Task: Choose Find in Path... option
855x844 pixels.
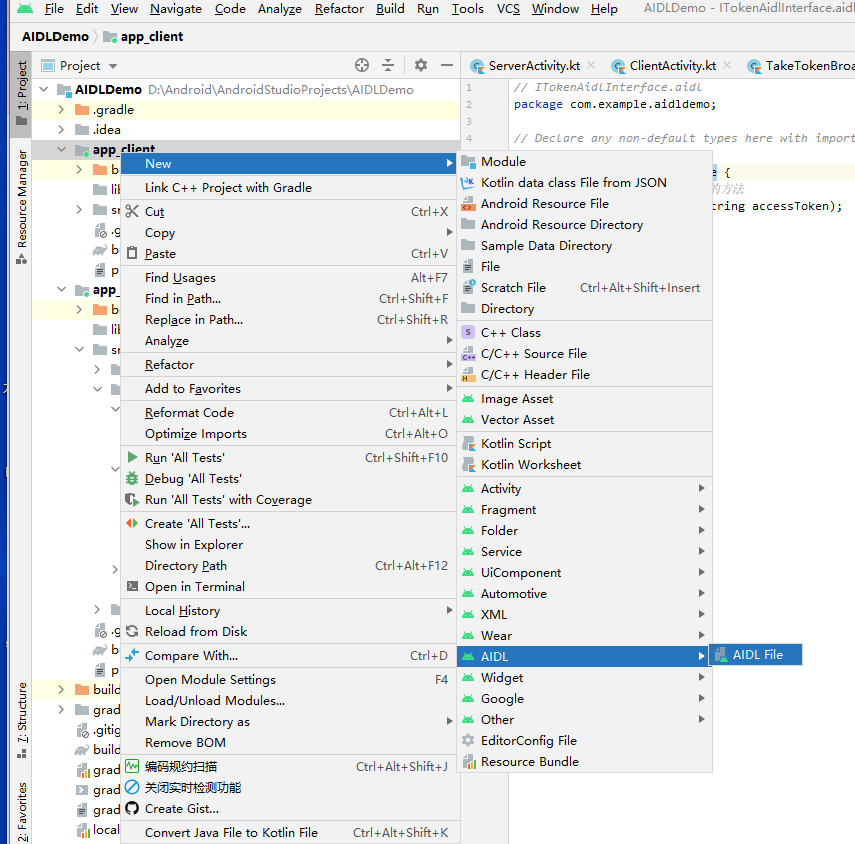Action: (x=289, y=298)
